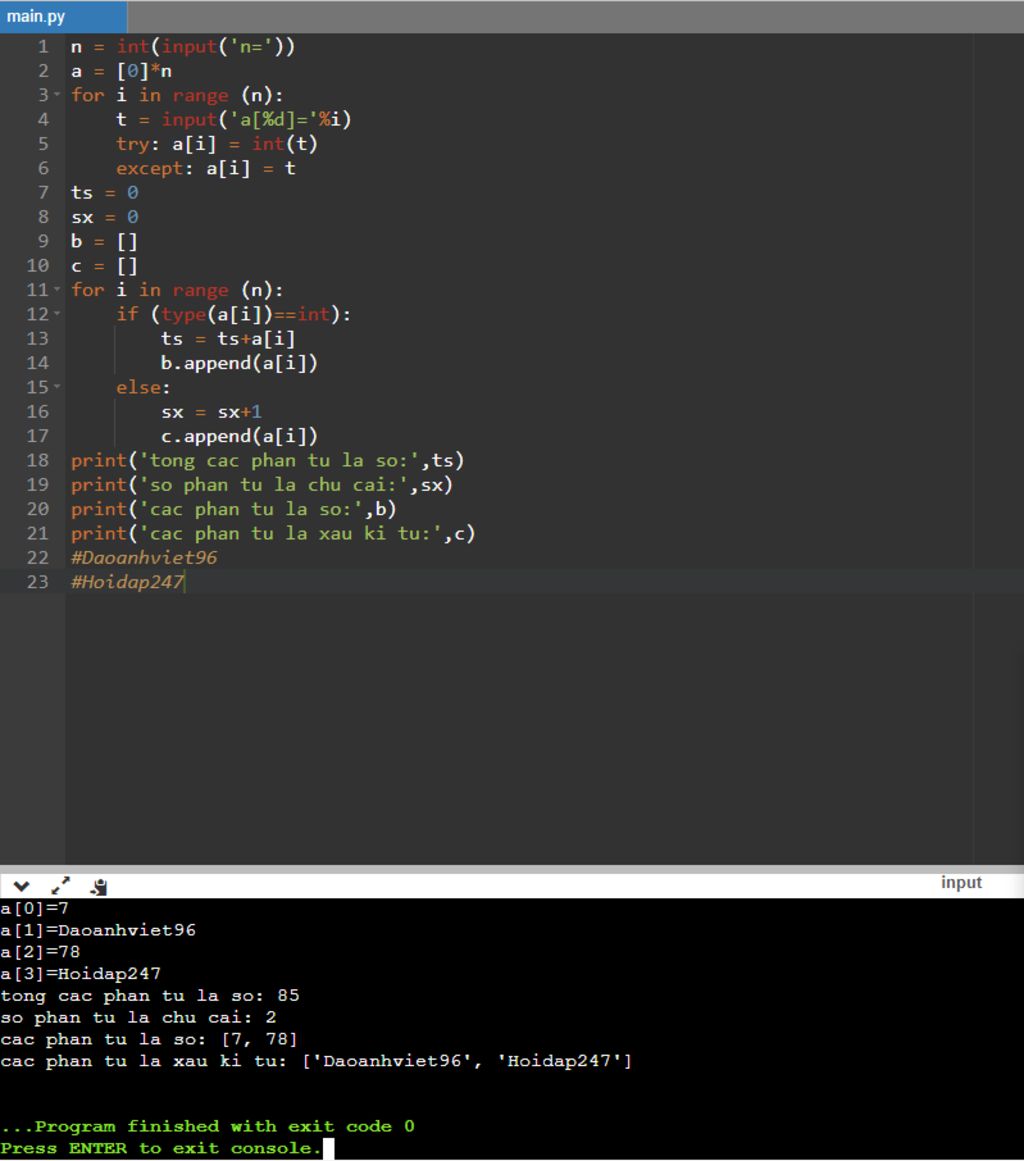Click the '#Daoanhviet96' comment line

144,558
